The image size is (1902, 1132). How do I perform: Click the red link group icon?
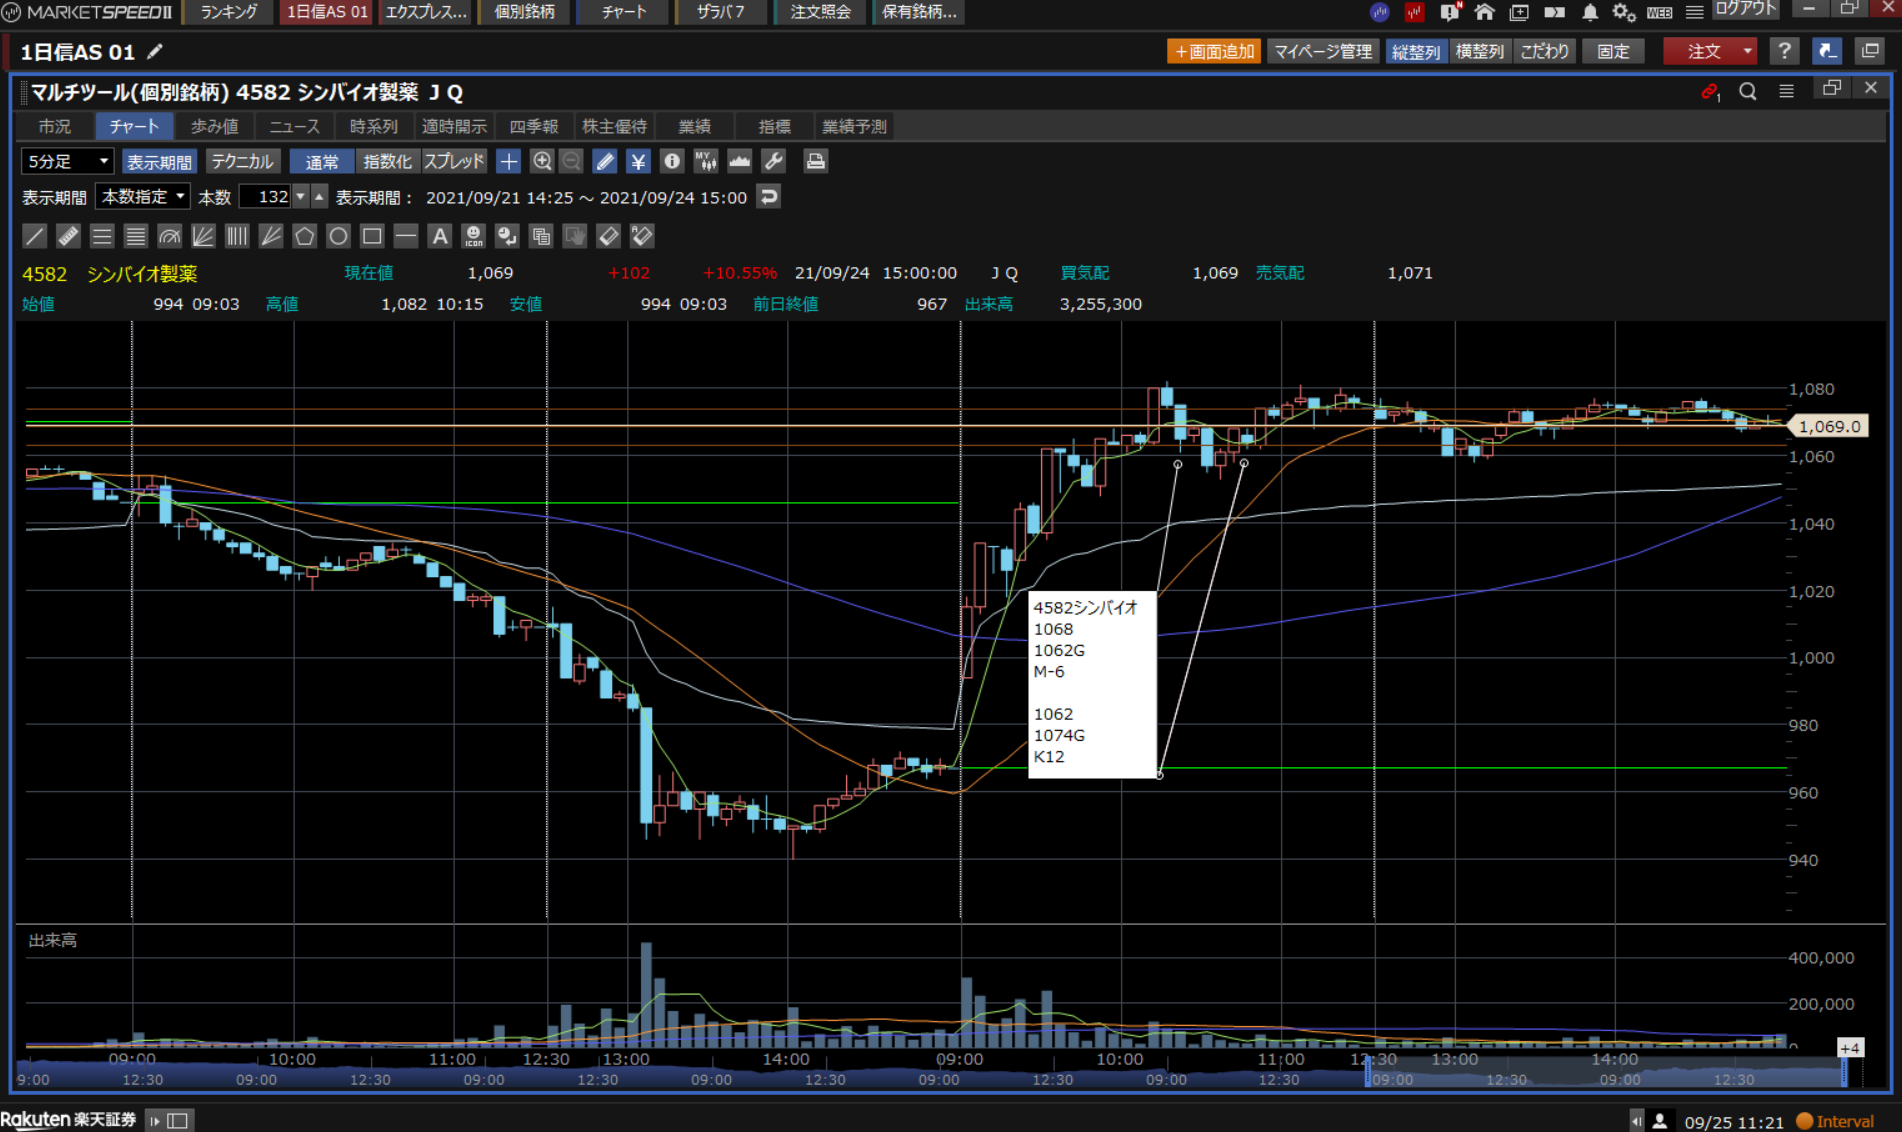pos(1709,91)
